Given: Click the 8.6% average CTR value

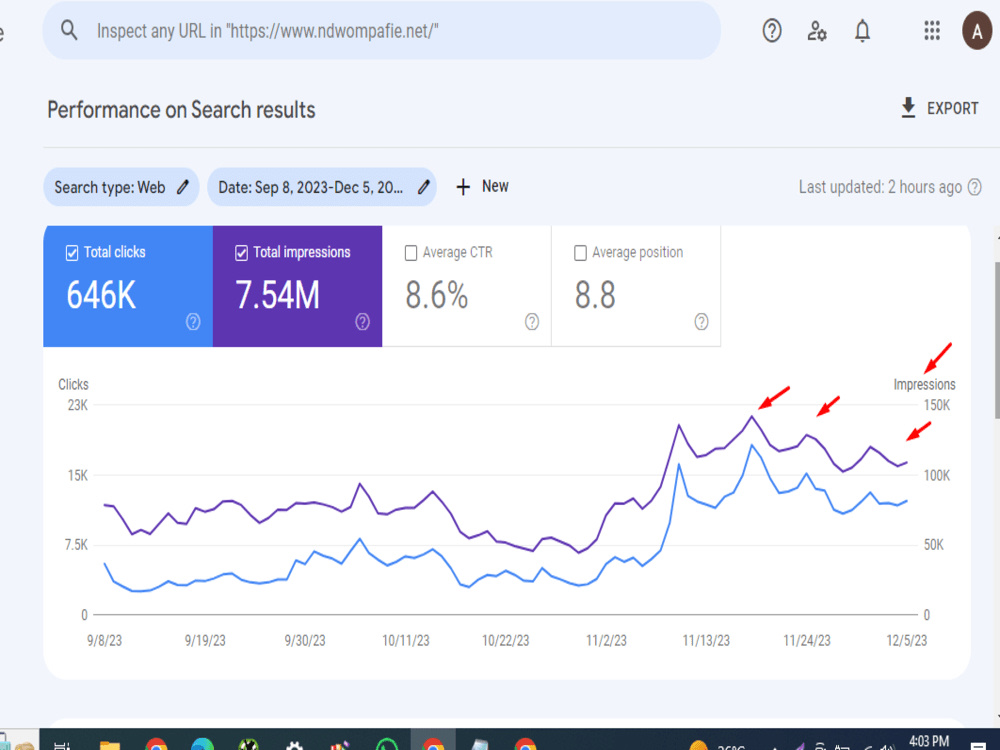Looking at the screenshot, I should point(437,295).
